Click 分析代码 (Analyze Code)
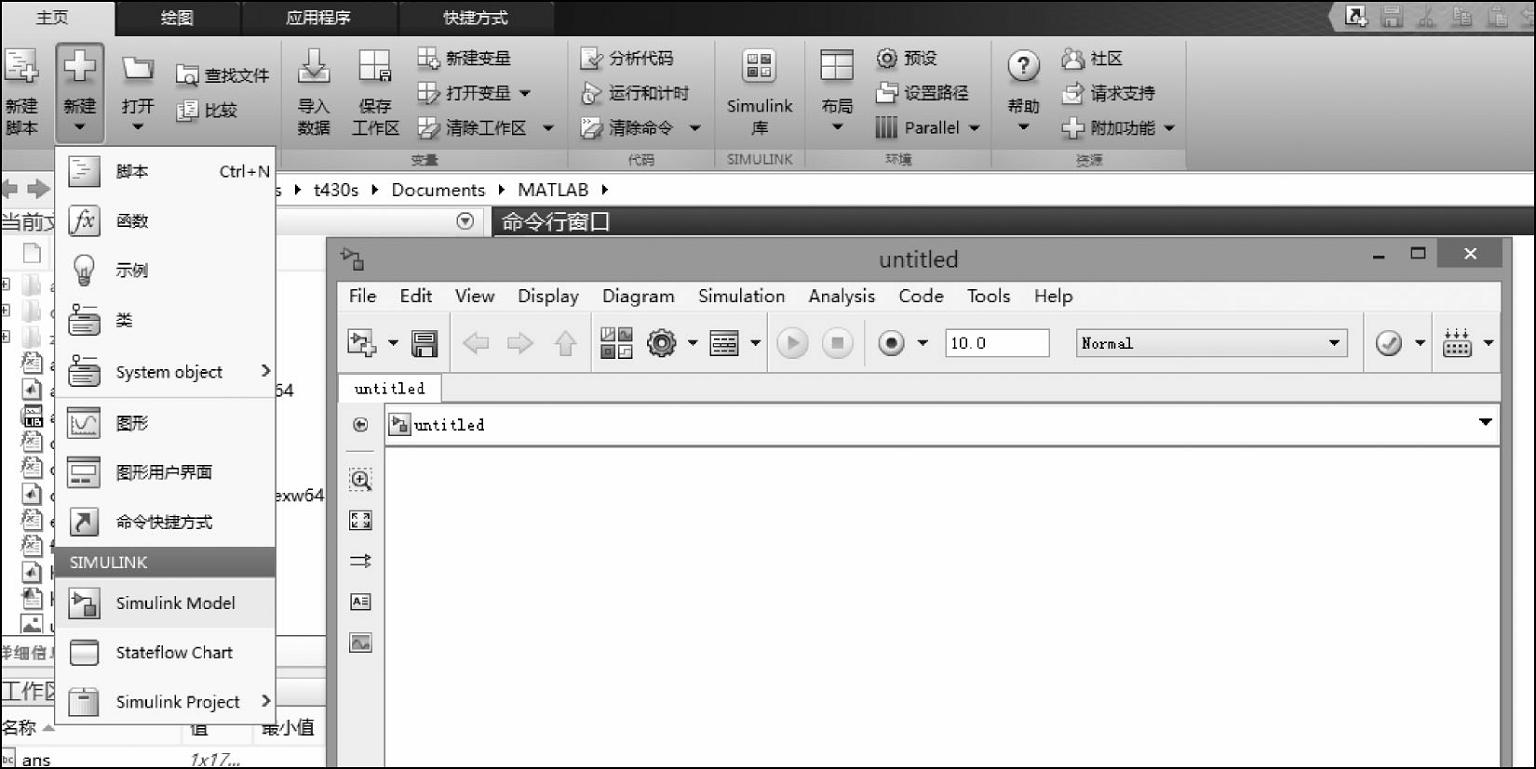 (627, 58)
